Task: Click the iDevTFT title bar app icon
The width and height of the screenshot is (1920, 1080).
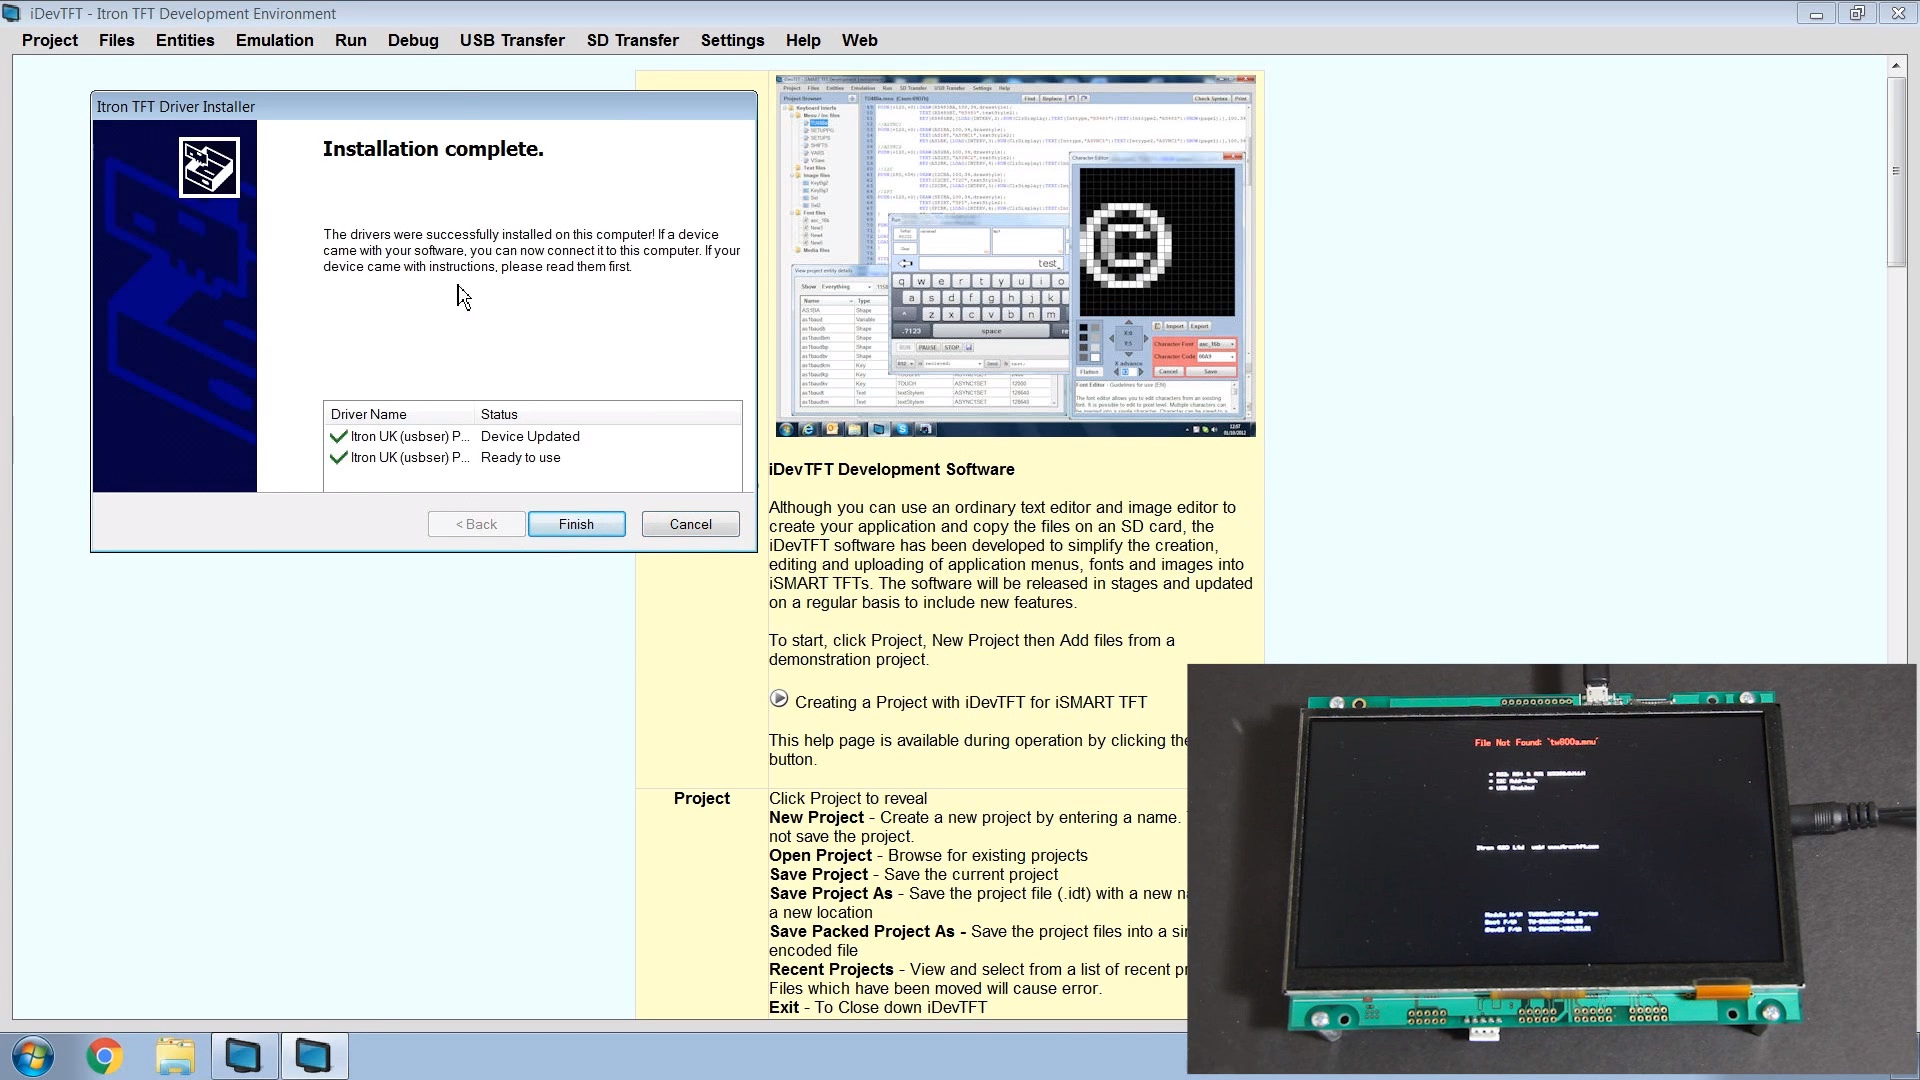Action: [x=12, y=13]
